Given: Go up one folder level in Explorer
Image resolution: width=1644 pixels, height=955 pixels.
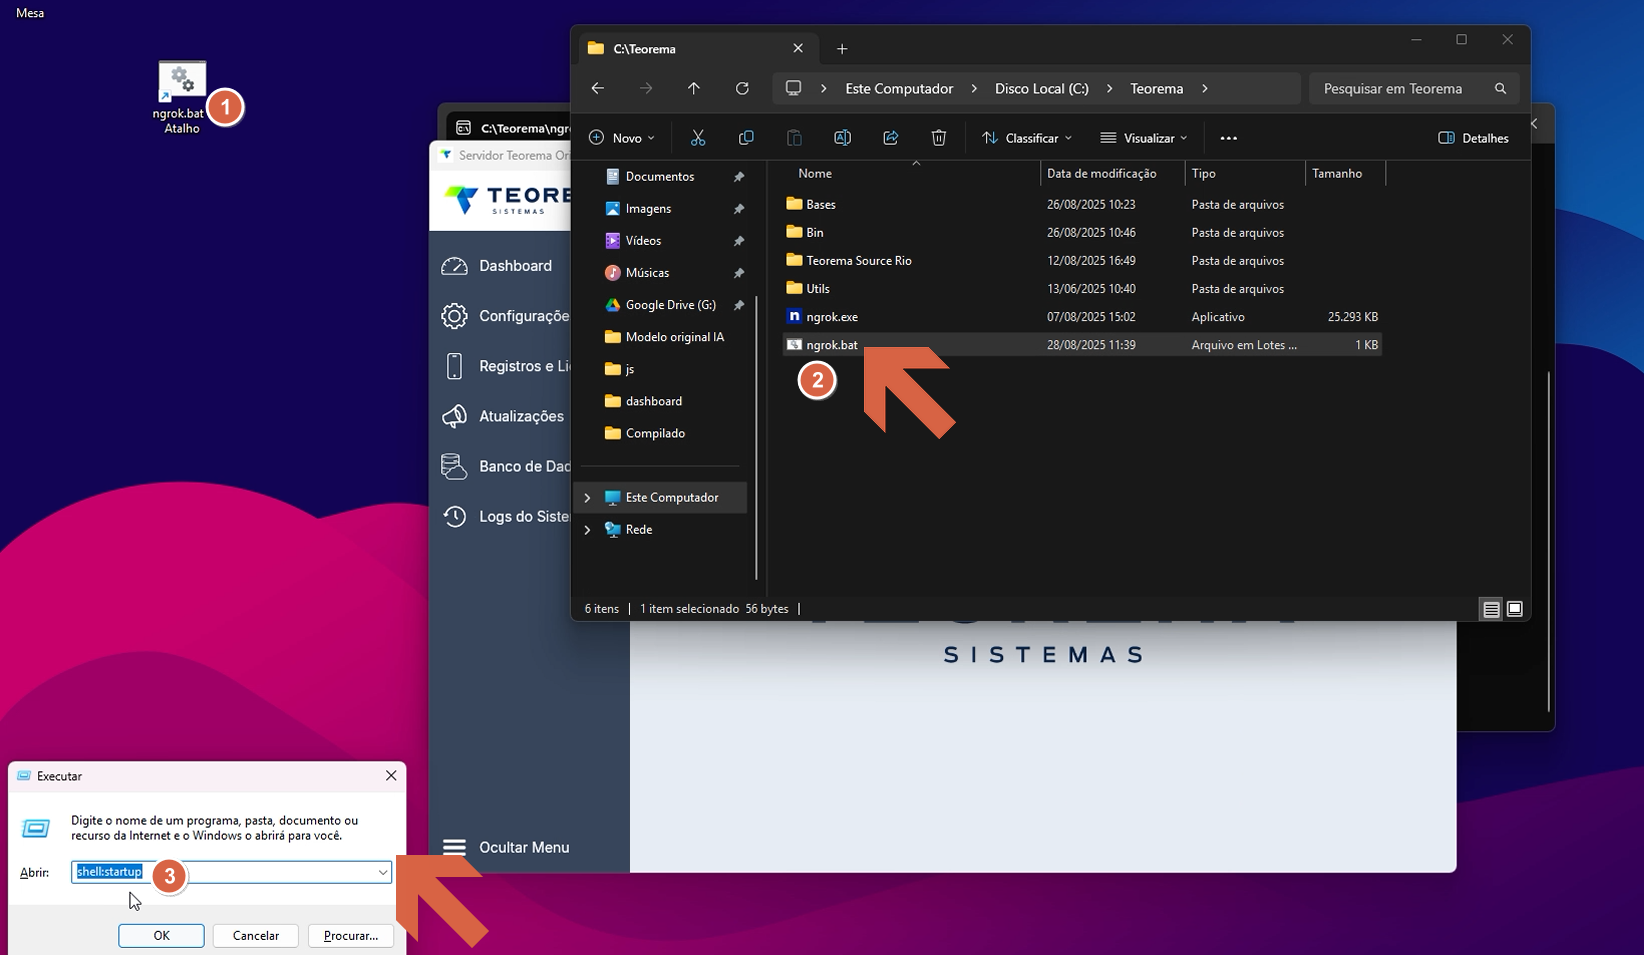Looking at the screenshot, I should (x=694, y=88).
